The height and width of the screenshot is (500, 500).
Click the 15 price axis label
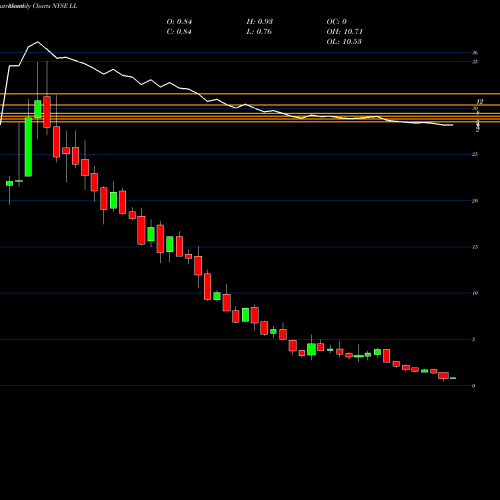pyautogui.click(x=475, y=247)
